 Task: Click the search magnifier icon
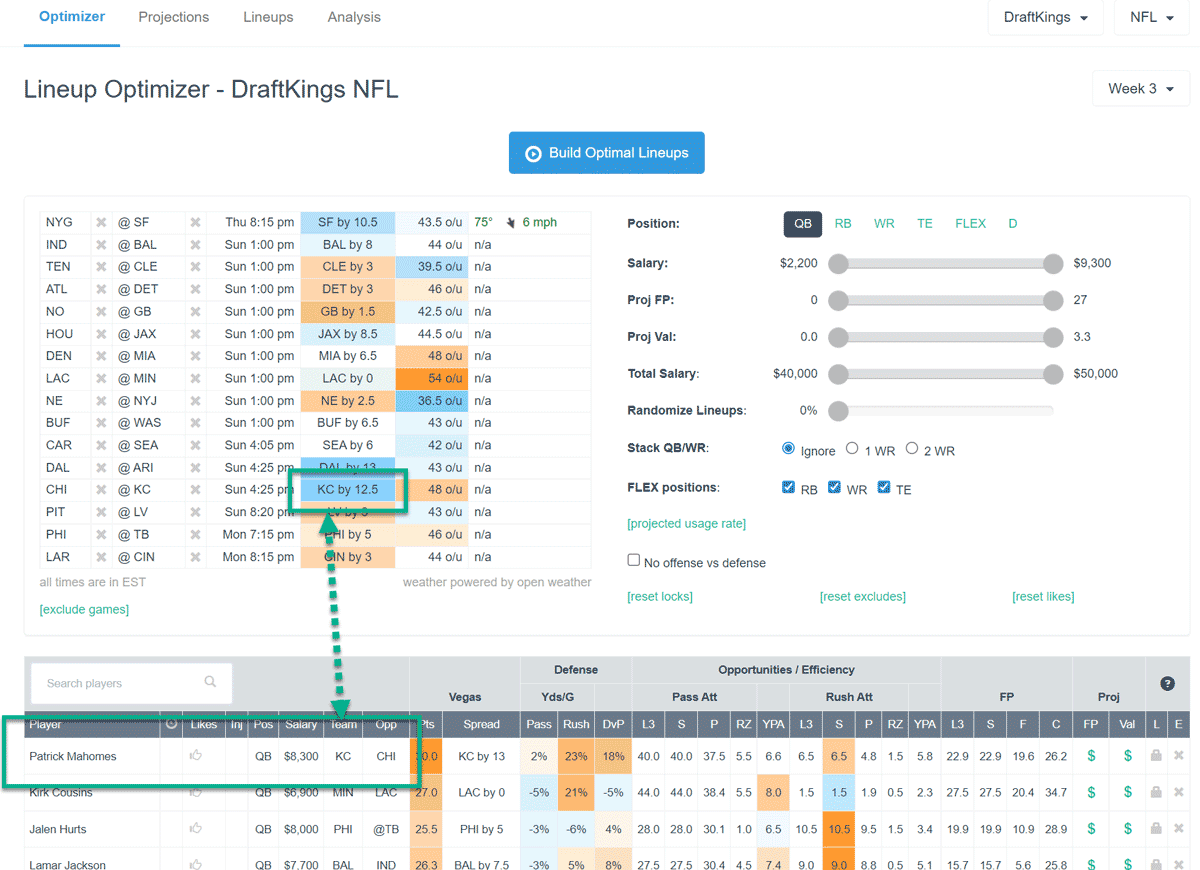pos(210,682)
